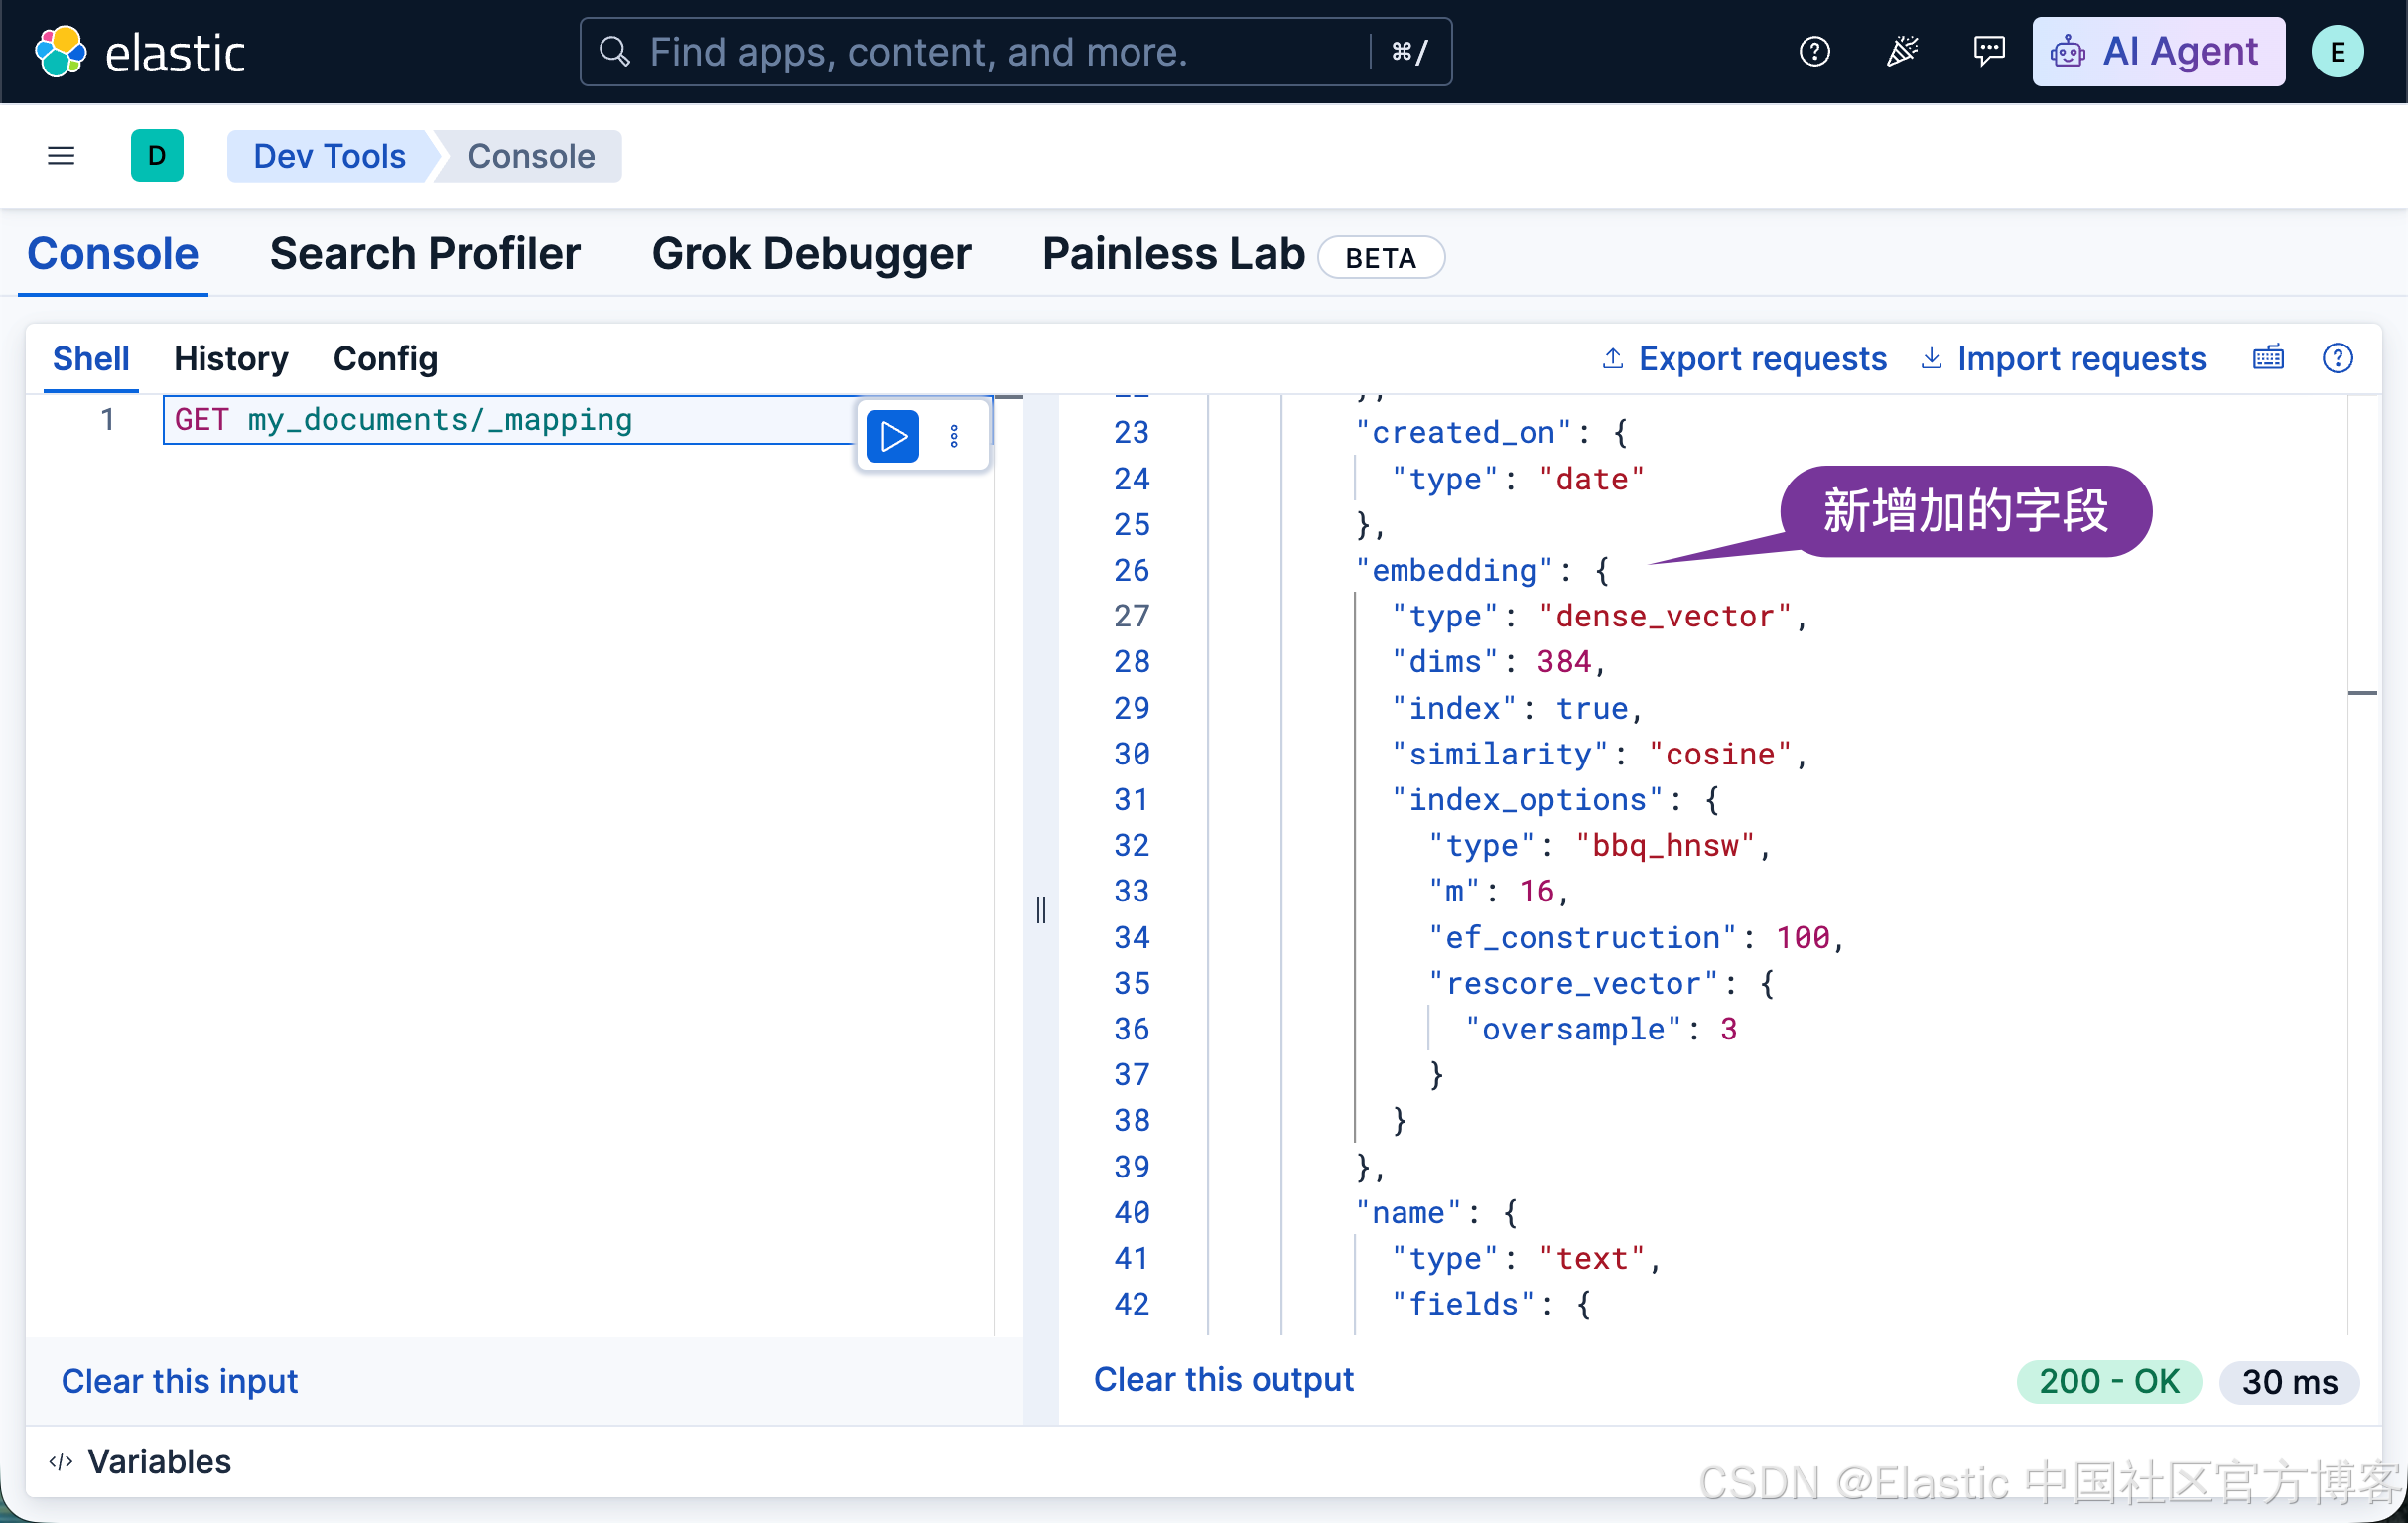Click the "created_on" key

point(1463,432)
